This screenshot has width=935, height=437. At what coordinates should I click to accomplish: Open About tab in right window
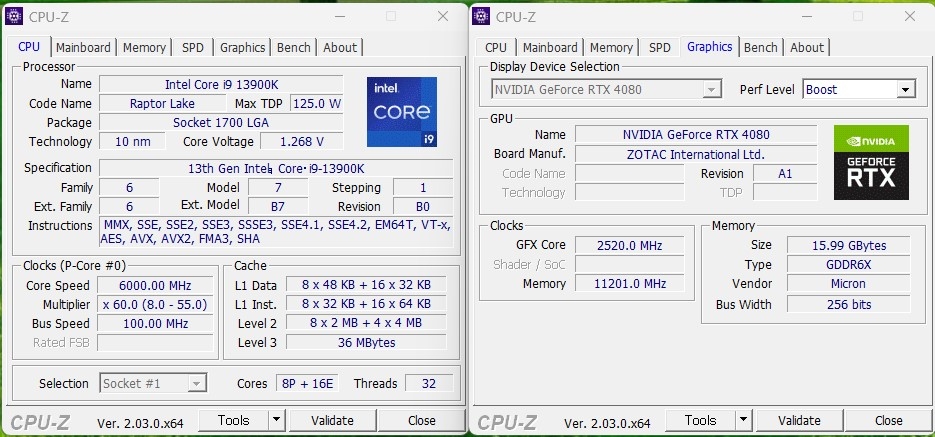pos(807,48)
